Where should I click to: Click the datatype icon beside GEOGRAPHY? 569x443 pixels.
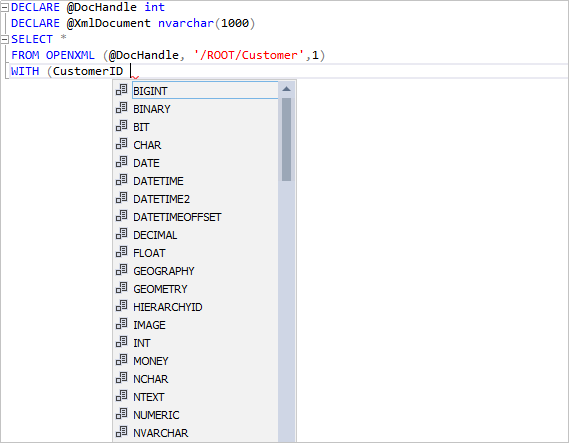pos(122,270)
